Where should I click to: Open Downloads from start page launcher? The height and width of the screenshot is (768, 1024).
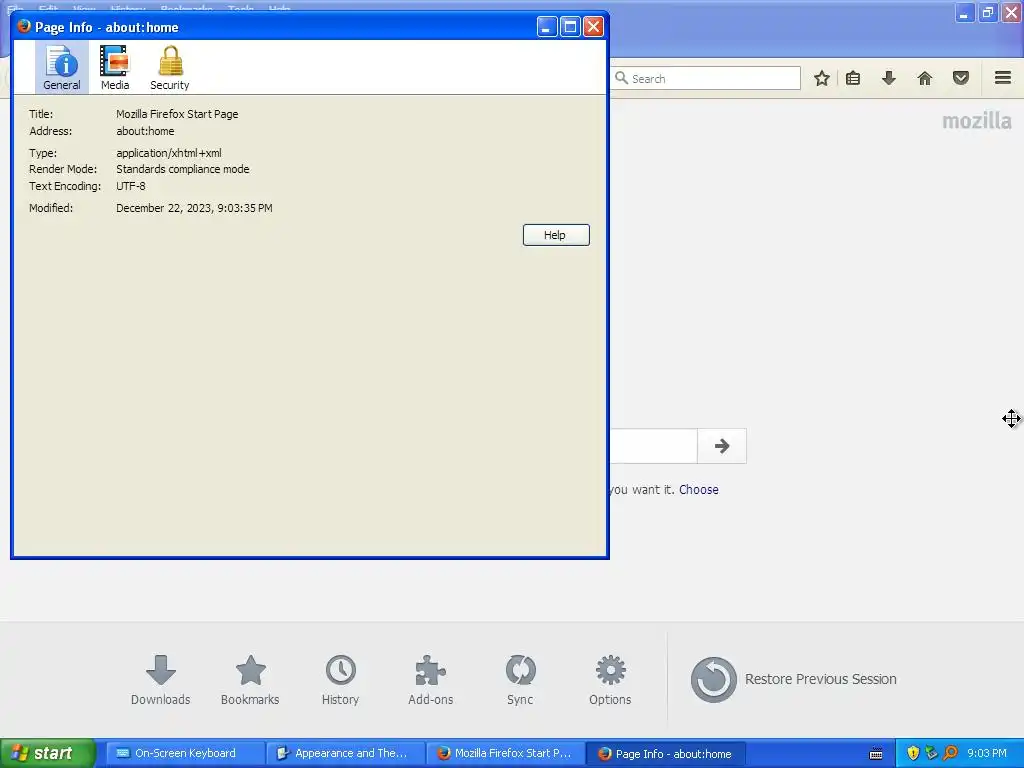pyautogui.click(x=161, y=680)
